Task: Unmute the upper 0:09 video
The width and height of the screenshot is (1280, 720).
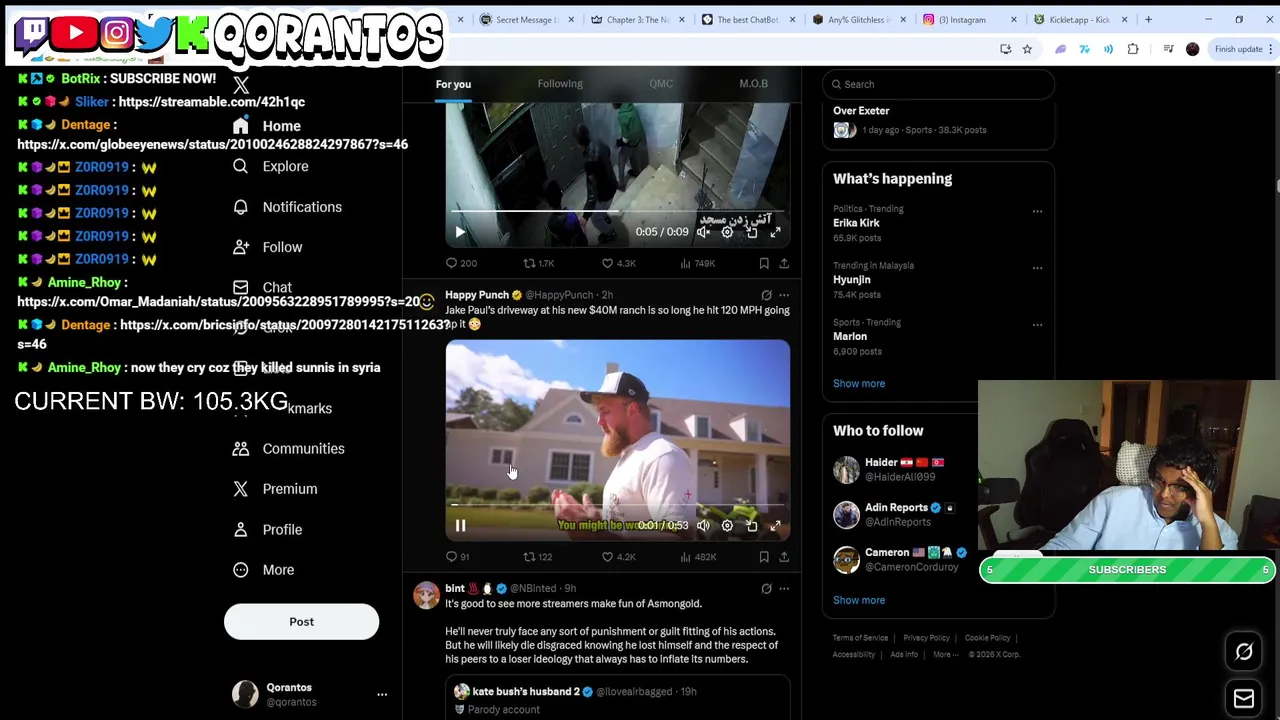Action: coord(703,232)
